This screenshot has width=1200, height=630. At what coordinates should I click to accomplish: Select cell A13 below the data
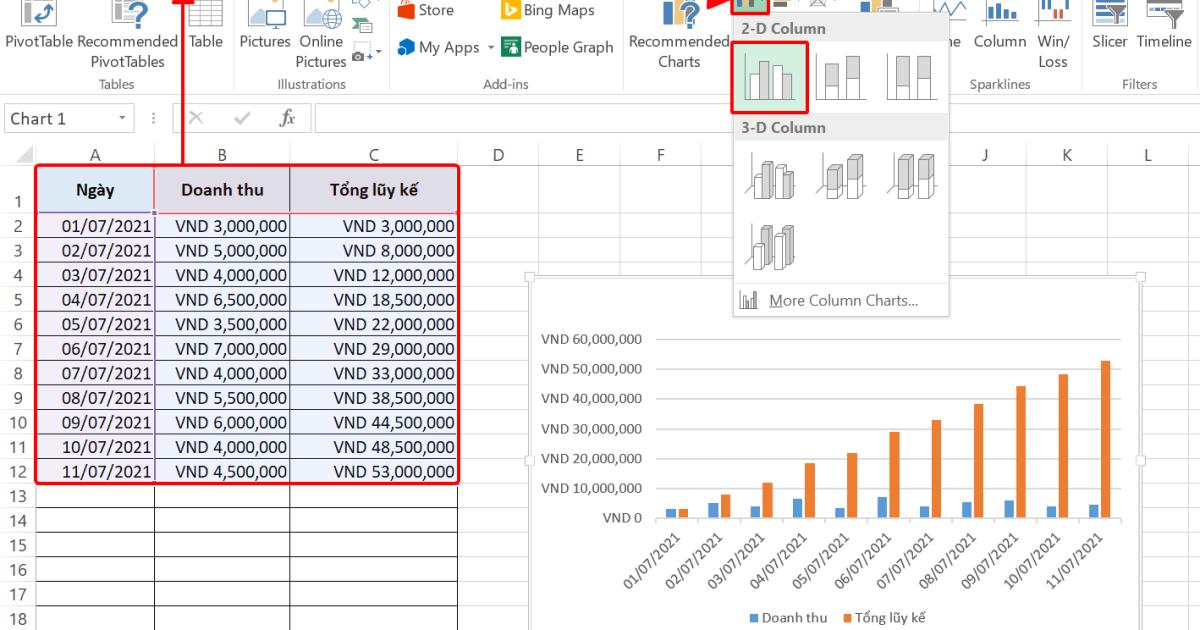click(95, 495)
